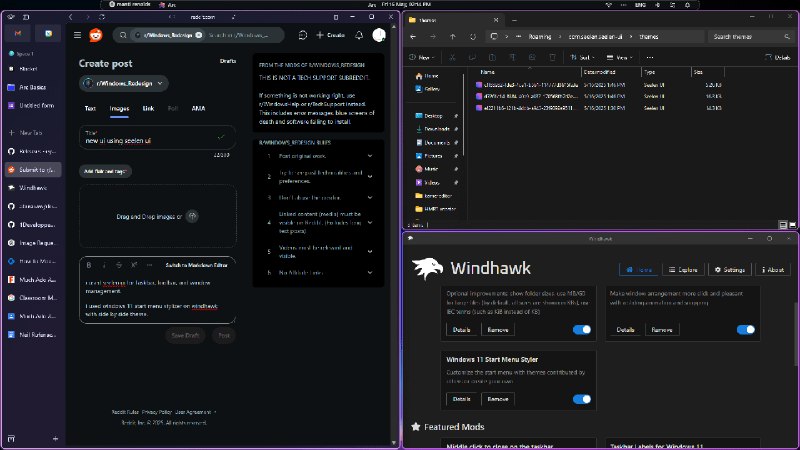This screenshot has width=800, height=450.
Task: Open the New dropdown in File Explorer
Action: [422, 58]
